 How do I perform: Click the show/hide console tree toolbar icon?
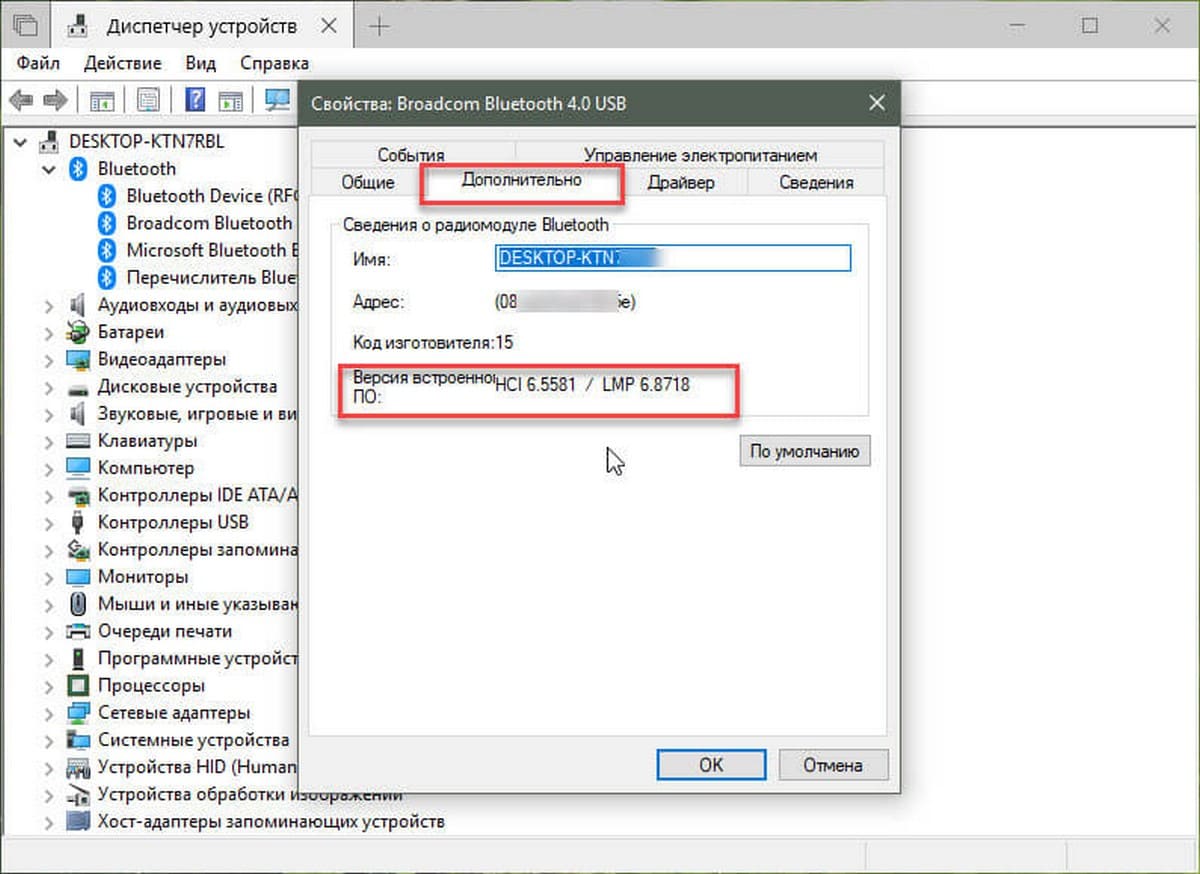pyautogui.click(x=101, y=100)
